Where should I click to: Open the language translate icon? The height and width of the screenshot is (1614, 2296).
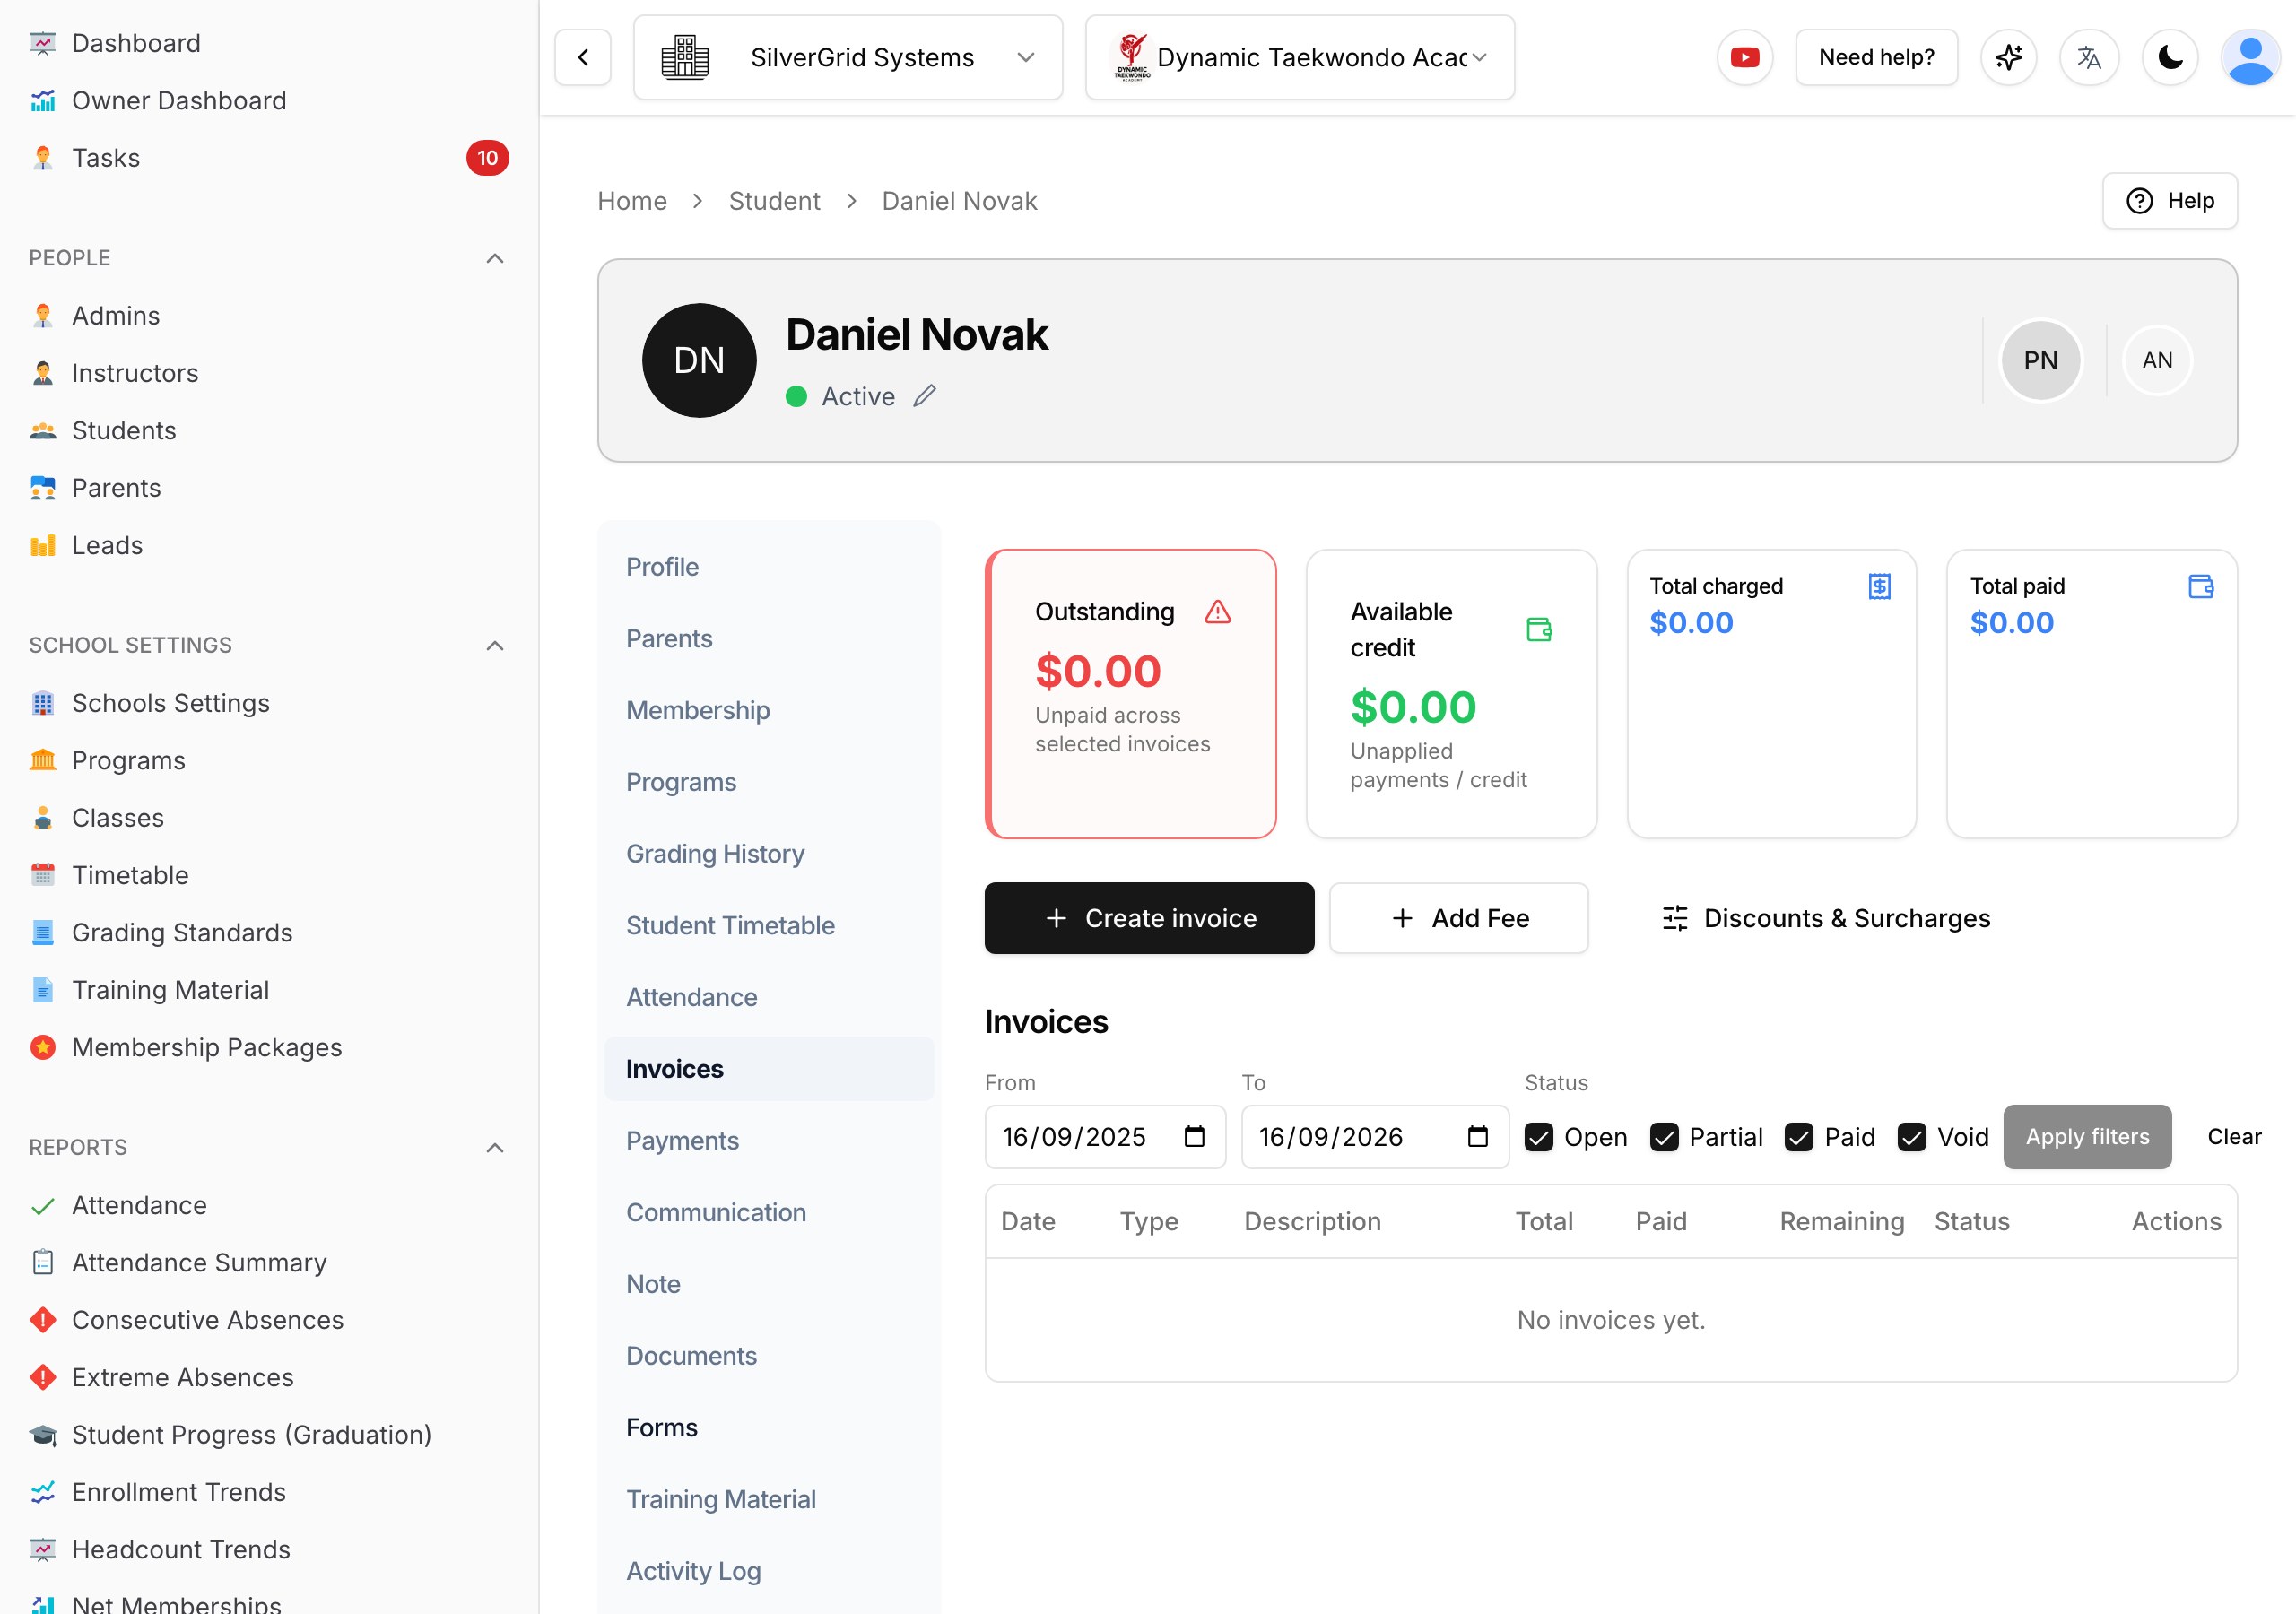click(x=2089, y=58)
